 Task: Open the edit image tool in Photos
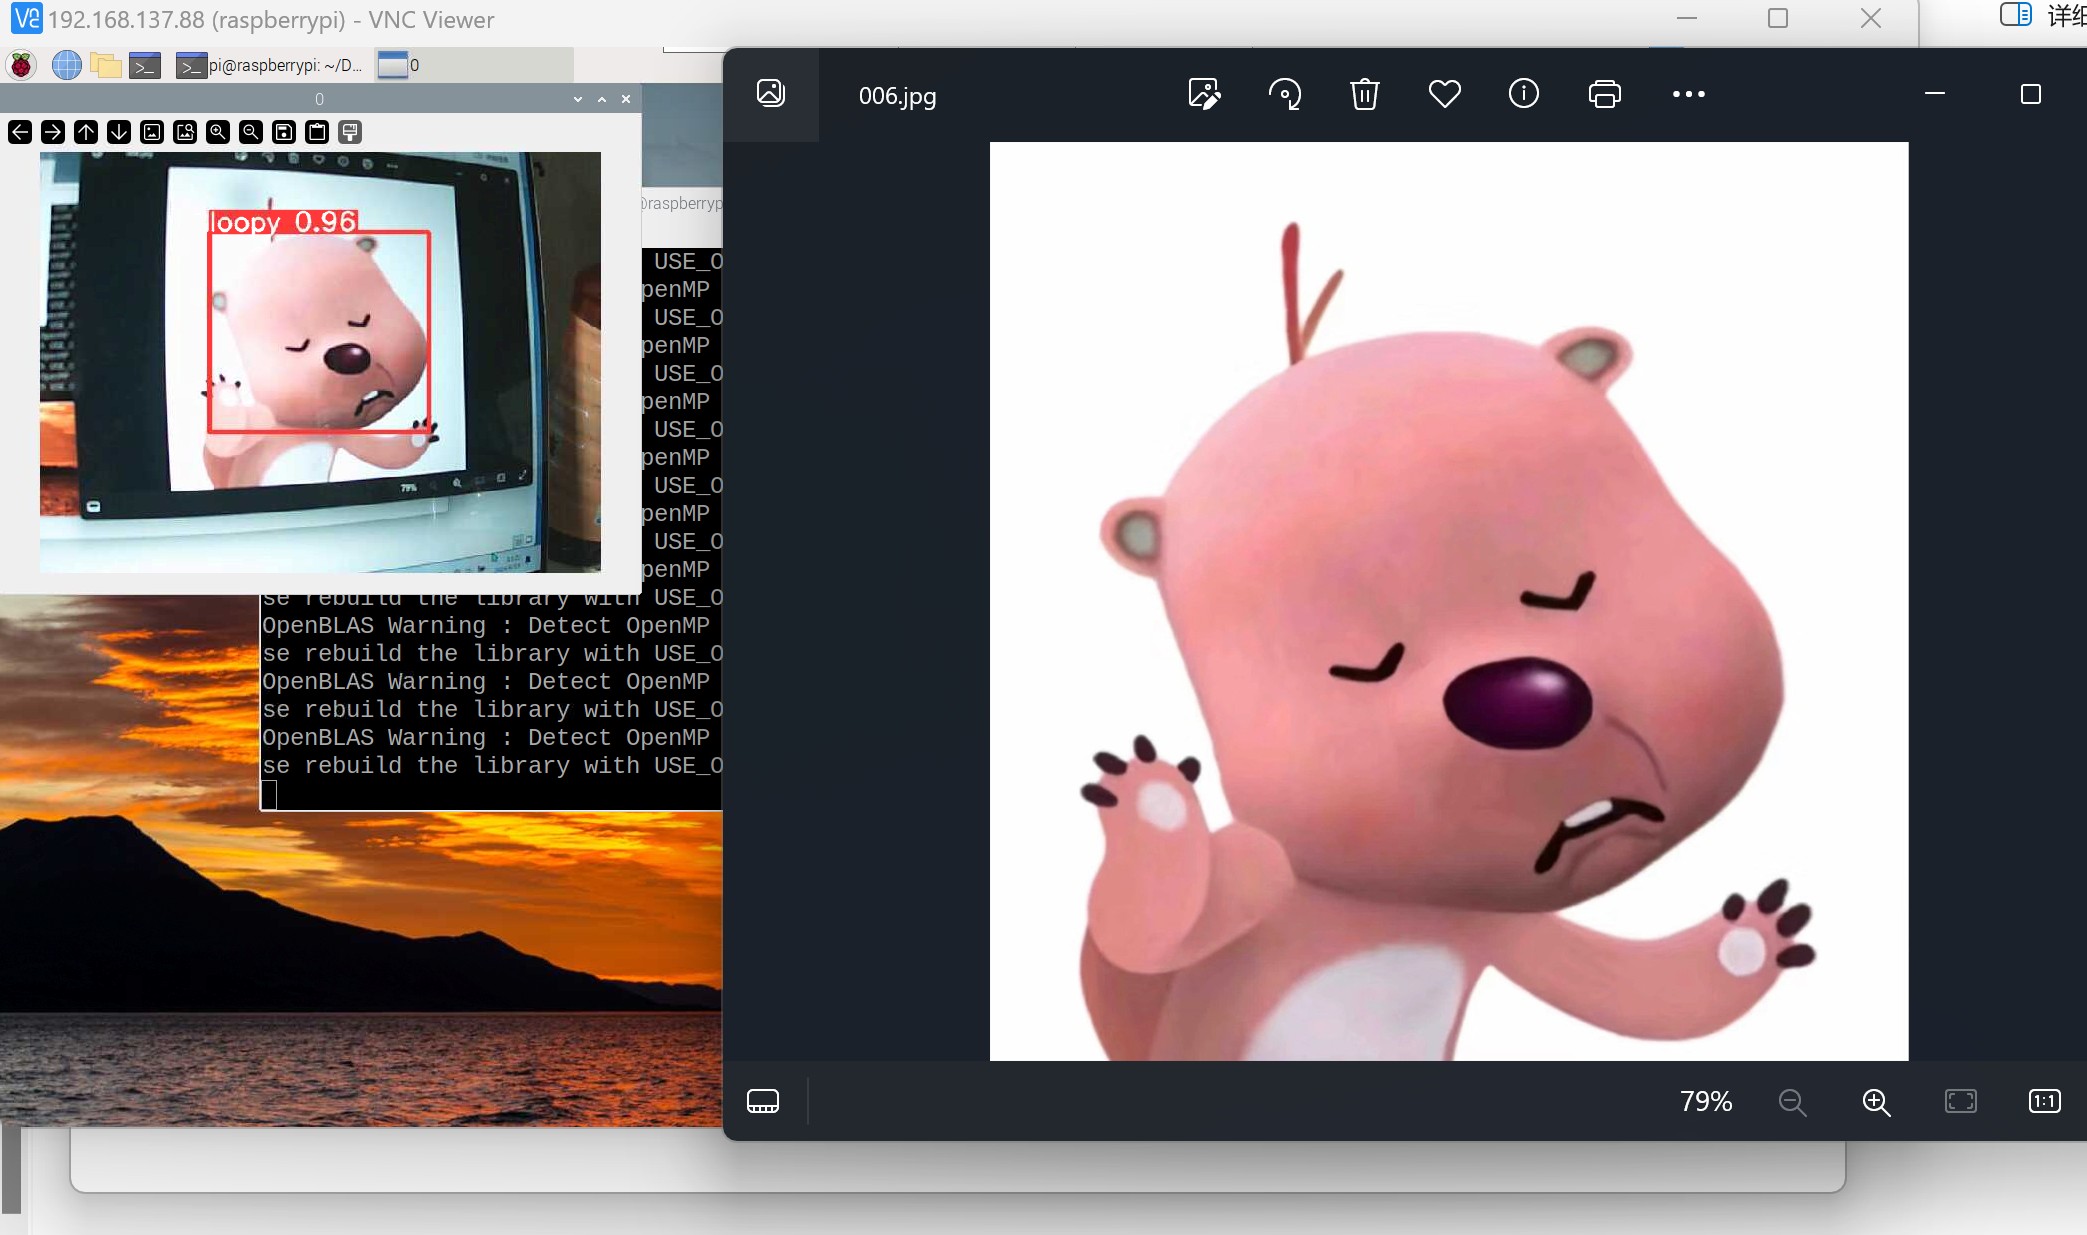tap(1205, 94)
